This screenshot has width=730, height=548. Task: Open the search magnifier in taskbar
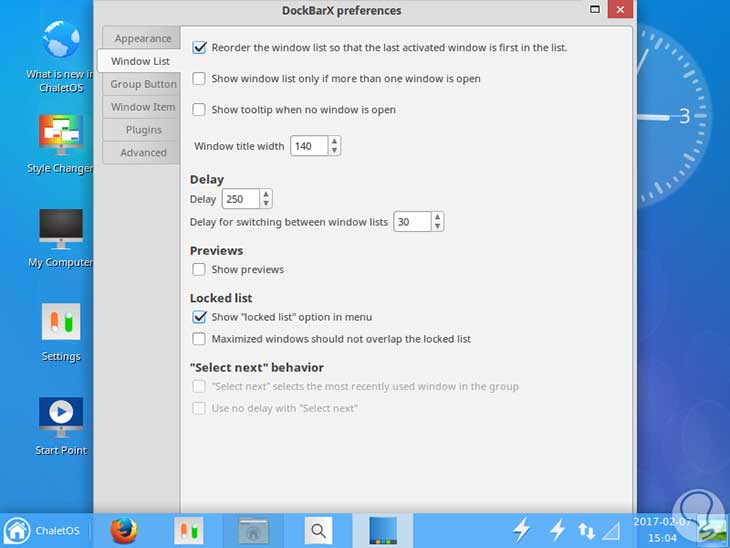pos(318,530)
